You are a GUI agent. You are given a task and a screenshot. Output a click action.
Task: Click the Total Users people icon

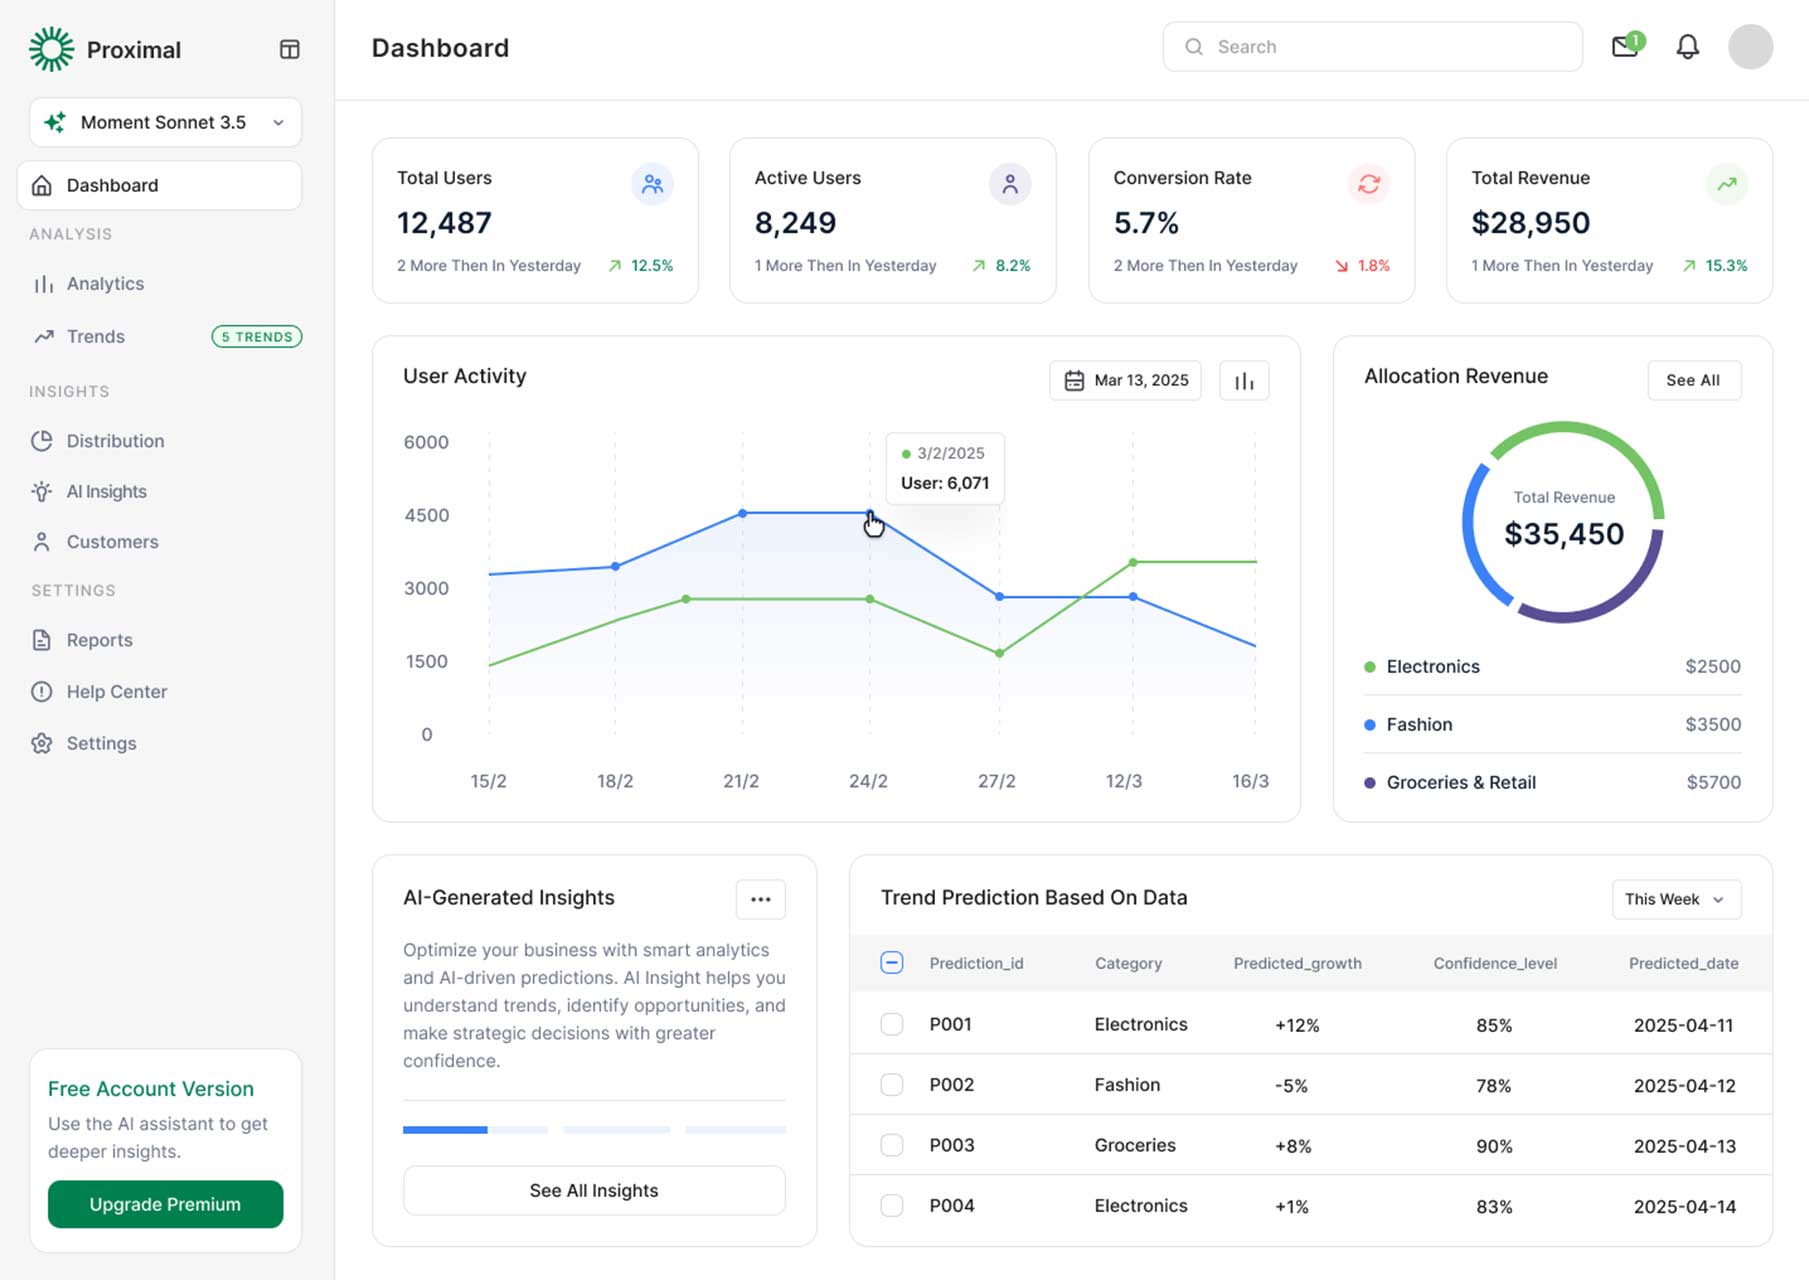click(652, 184)
